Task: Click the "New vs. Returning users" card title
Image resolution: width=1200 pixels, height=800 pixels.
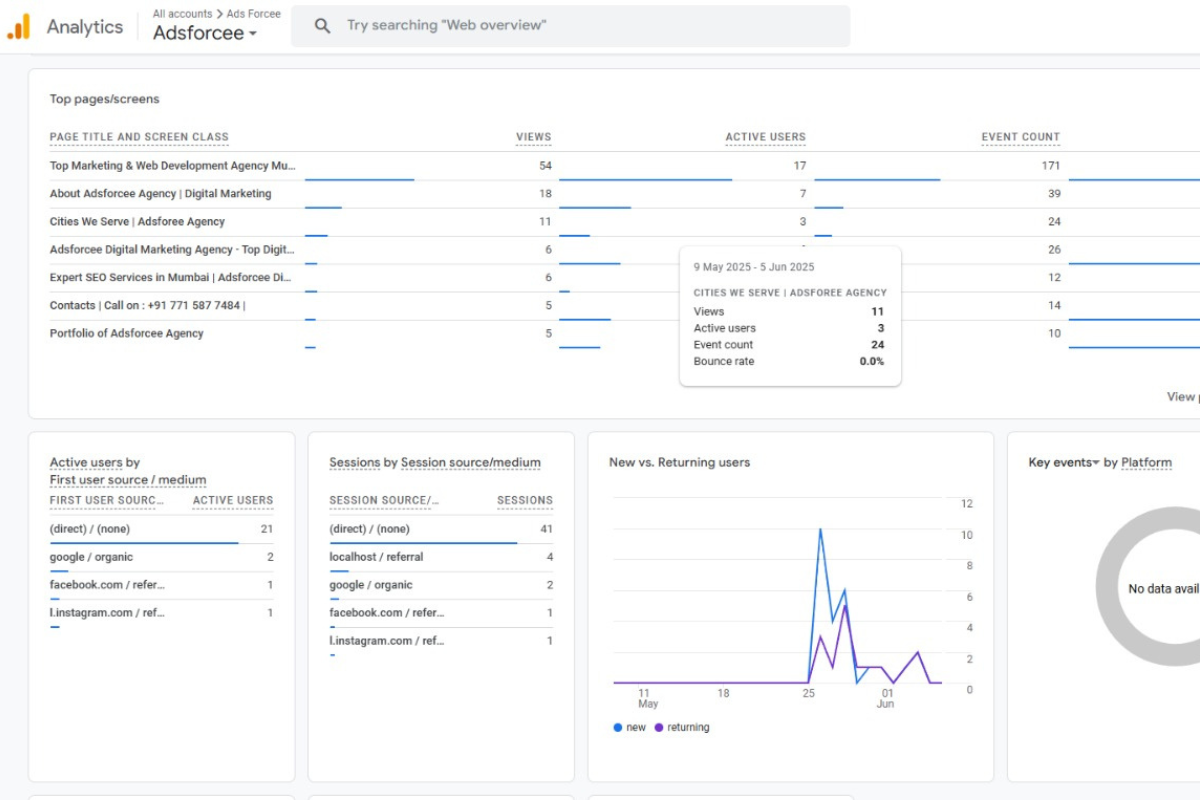Action: click(680, 463)
